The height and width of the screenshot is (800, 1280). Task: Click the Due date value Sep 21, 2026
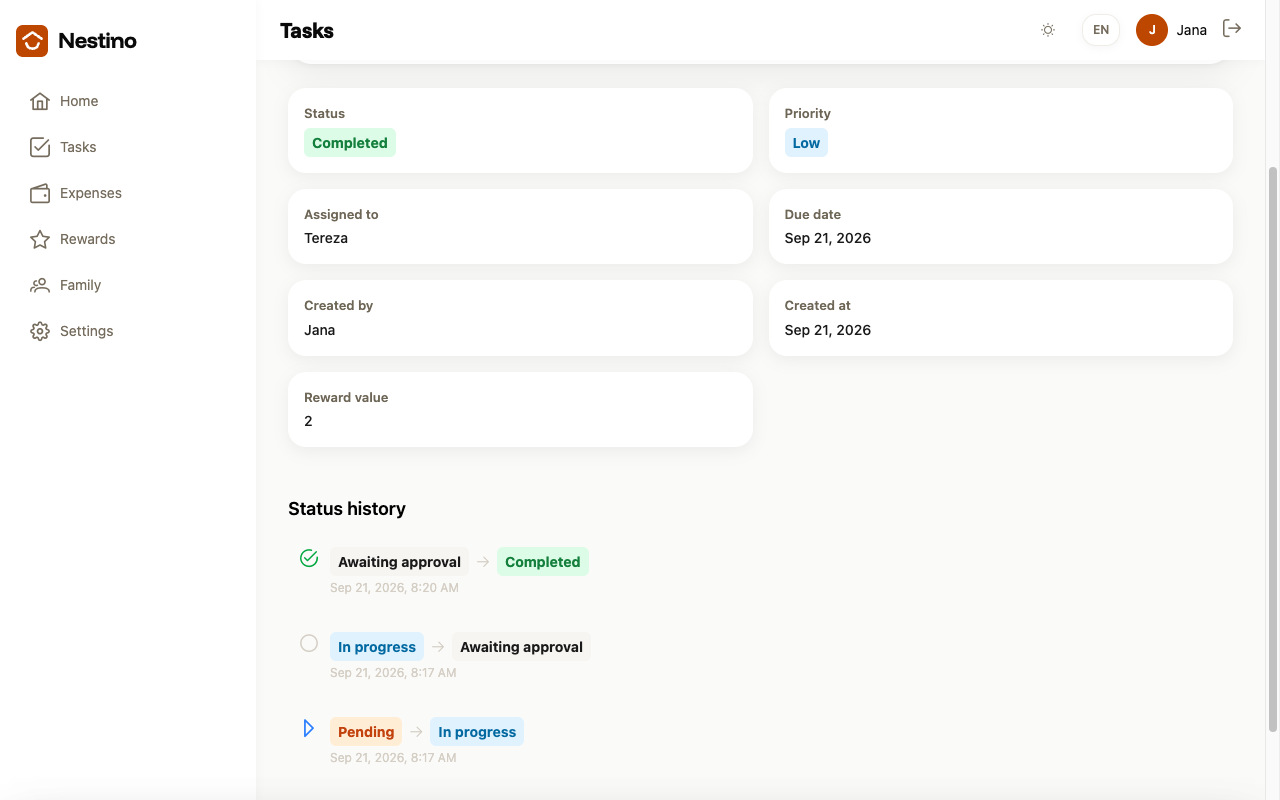tap(828, 238)
